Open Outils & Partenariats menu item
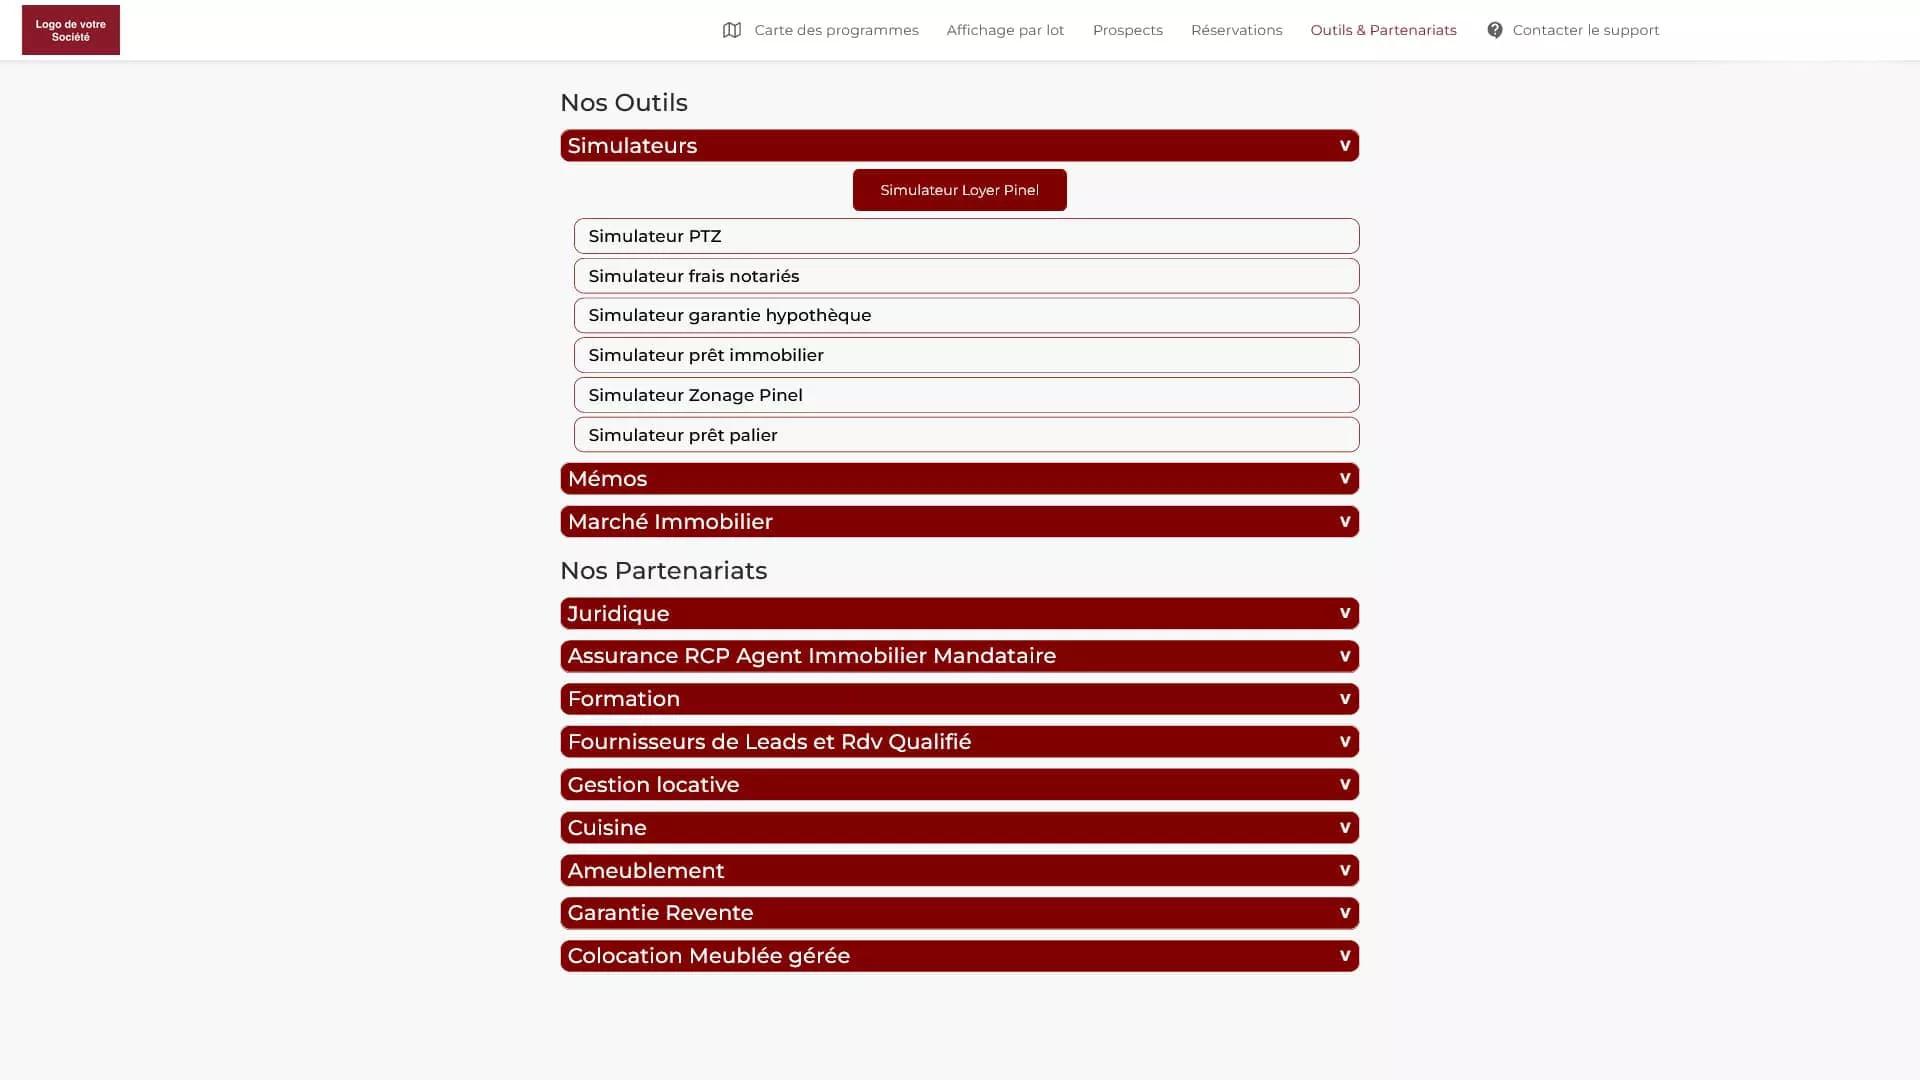Viewport: 1920px width, 1080px height. point(1383,29)
